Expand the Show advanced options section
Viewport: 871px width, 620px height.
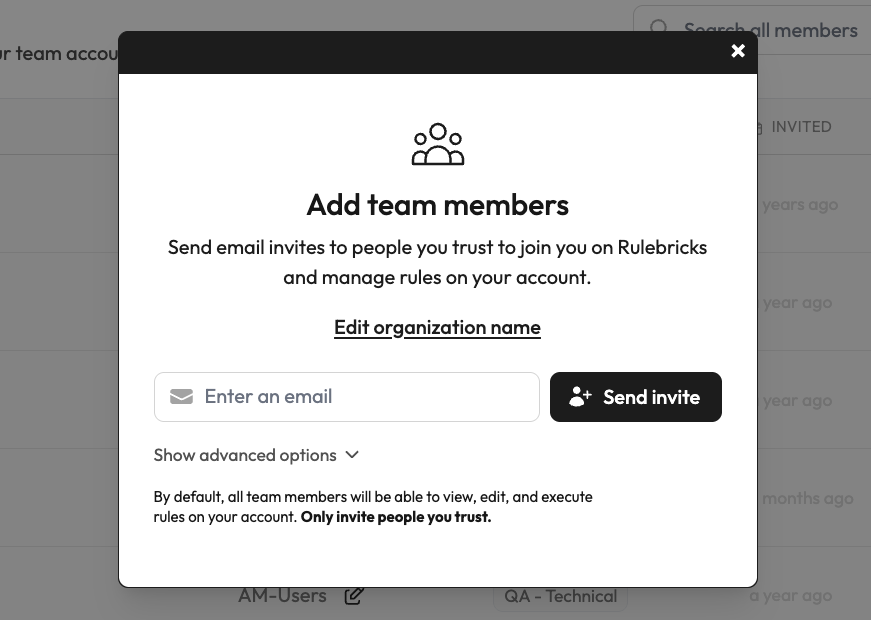tap(245, 454)
